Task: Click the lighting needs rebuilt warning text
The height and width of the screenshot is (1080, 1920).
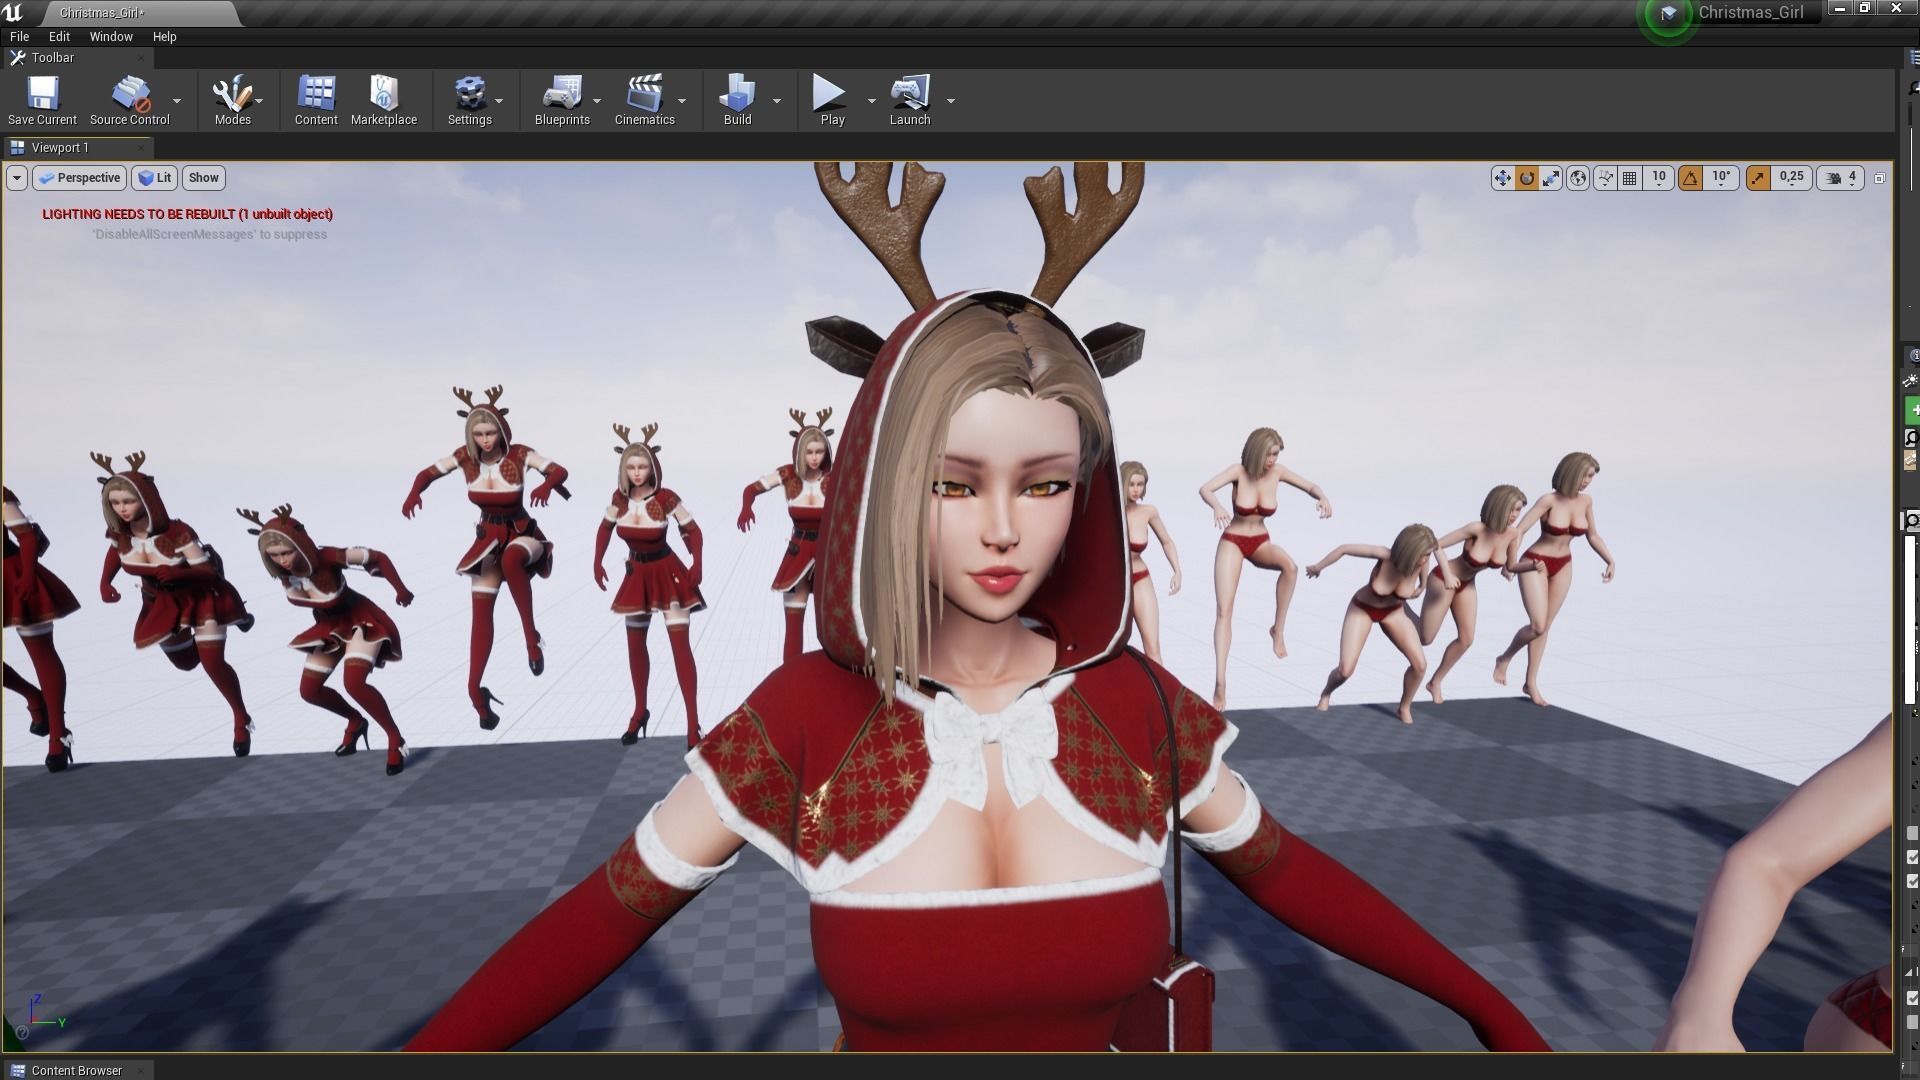Action: tap(187, 214)
